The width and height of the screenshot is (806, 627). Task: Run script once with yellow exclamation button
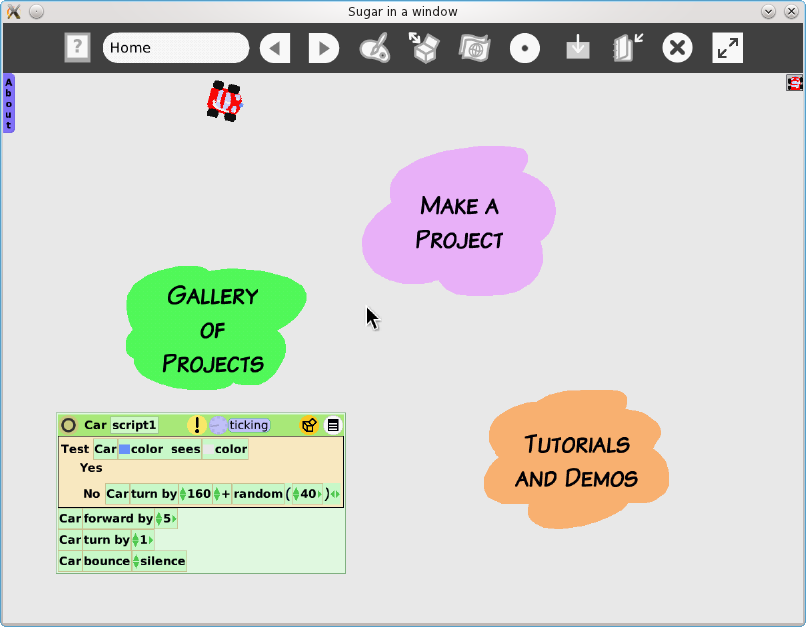pos(197,425)
